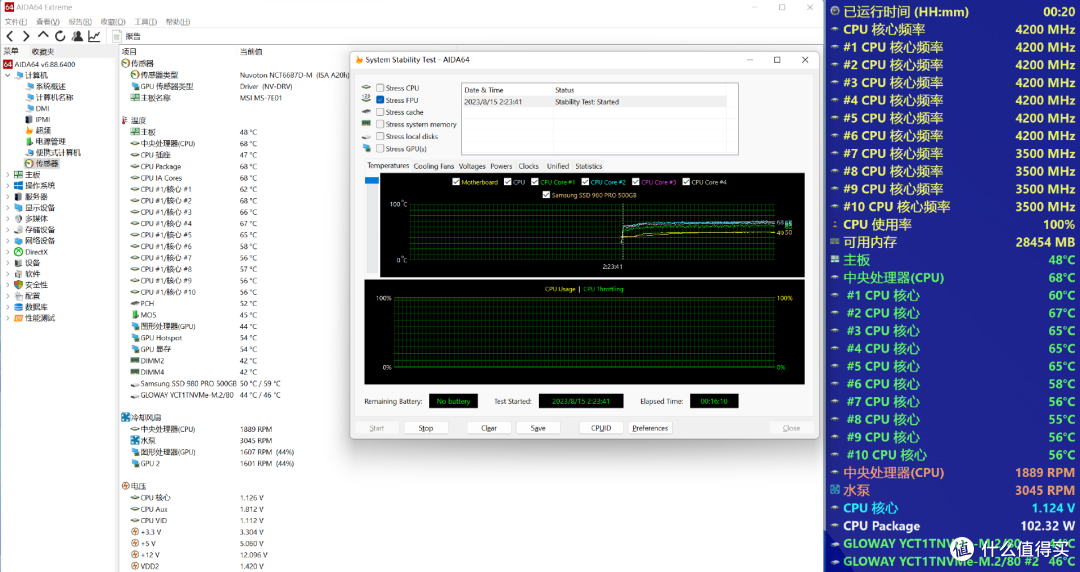
Task: Click the 数据库 database icon in tree
Action: coord(19,307)
